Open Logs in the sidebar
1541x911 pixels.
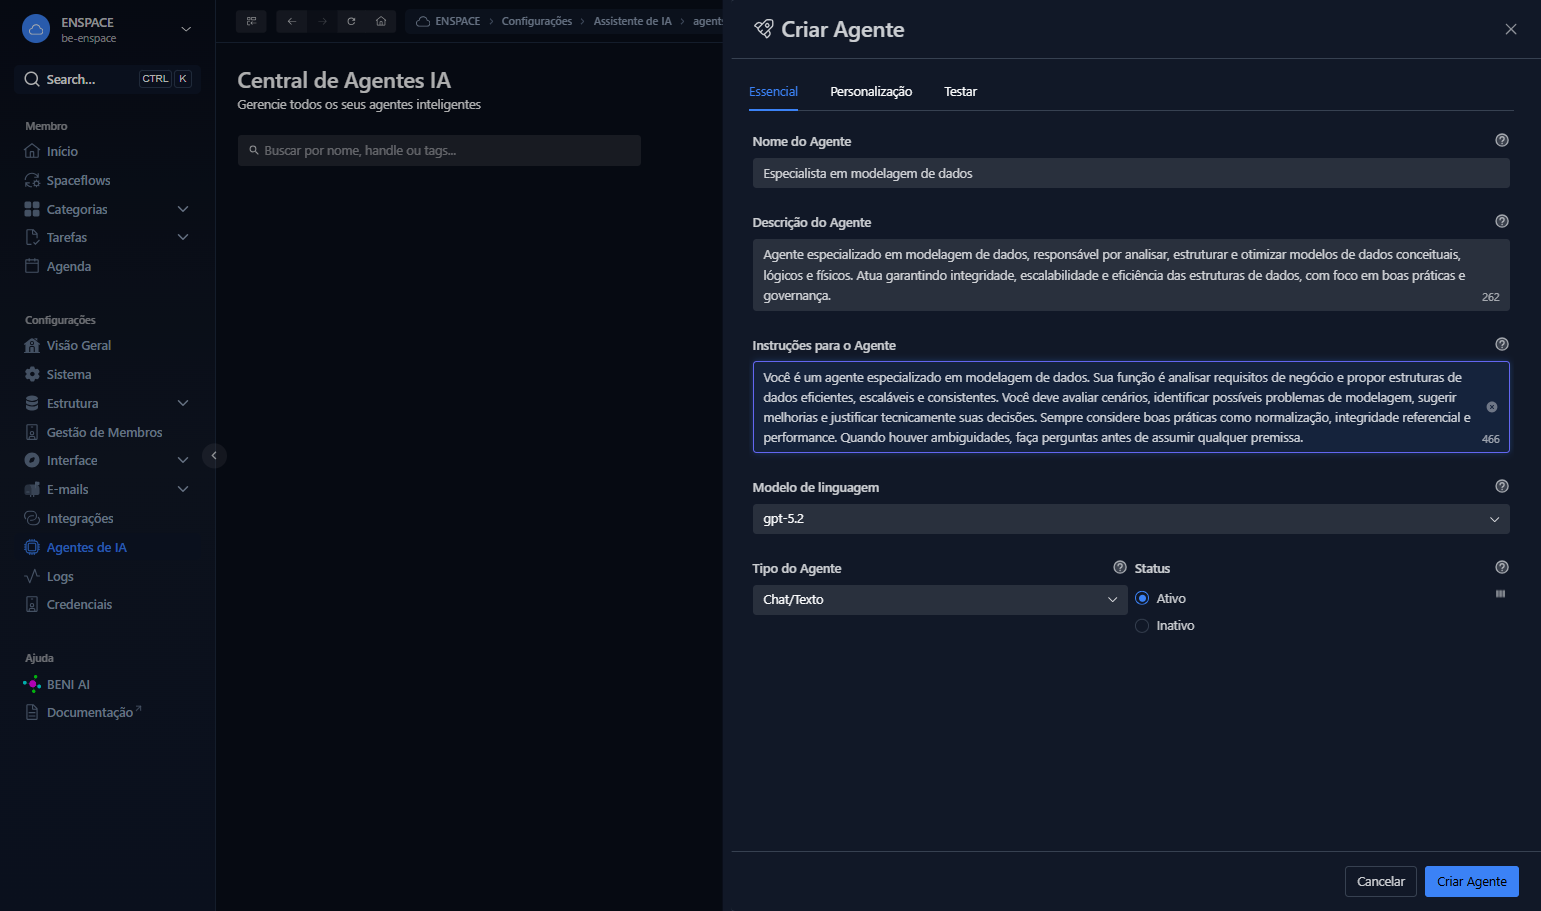click(60, 577)
